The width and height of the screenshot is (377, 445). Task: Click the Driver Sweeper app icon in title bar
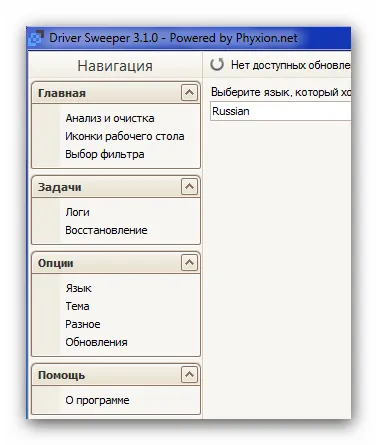pyautogui.click(x=36, y=37)
